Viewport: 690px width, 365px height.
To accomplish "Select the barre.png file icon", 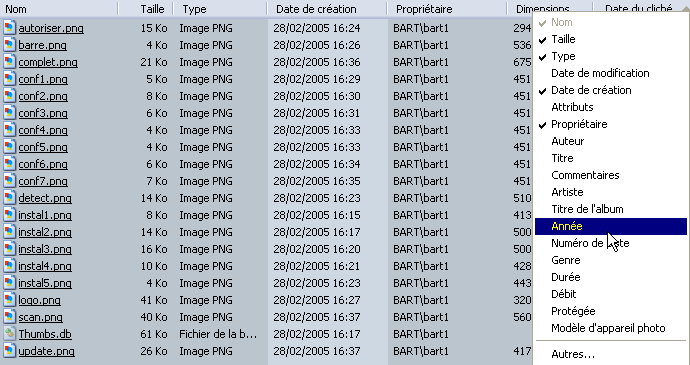I will (x=9, y=45).
